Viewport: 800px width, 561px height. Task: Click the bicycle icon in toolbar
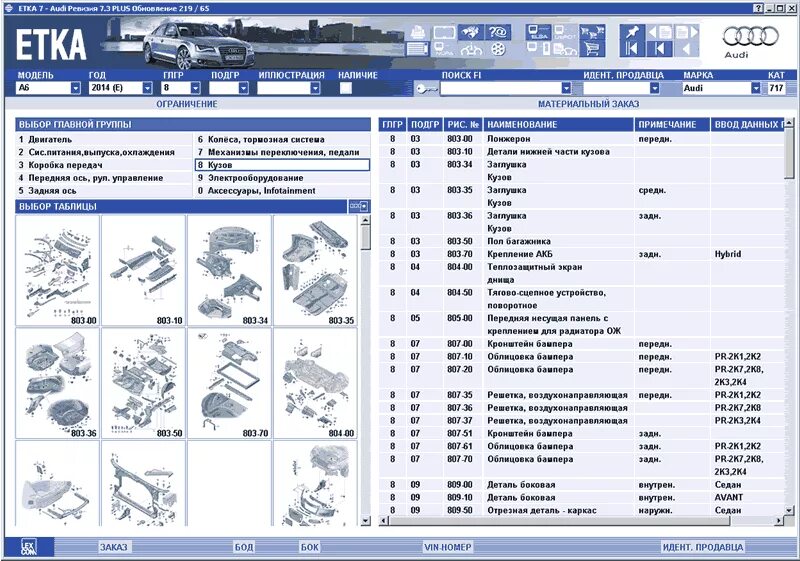470,50
